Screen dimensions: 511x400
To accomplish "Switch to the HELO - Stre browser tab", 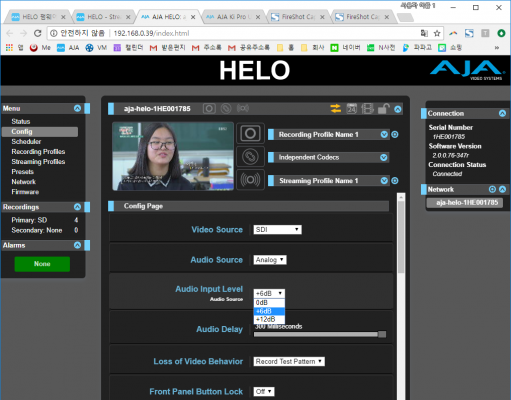I will pyautogui.click(x=103, y=17).
